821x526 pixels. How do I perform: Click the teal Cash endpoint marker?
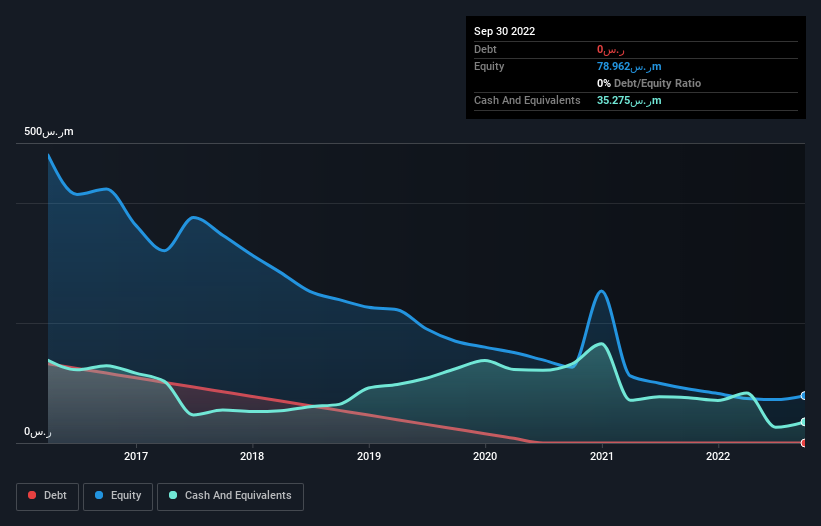pyautogui.click(x=804, y=422)
